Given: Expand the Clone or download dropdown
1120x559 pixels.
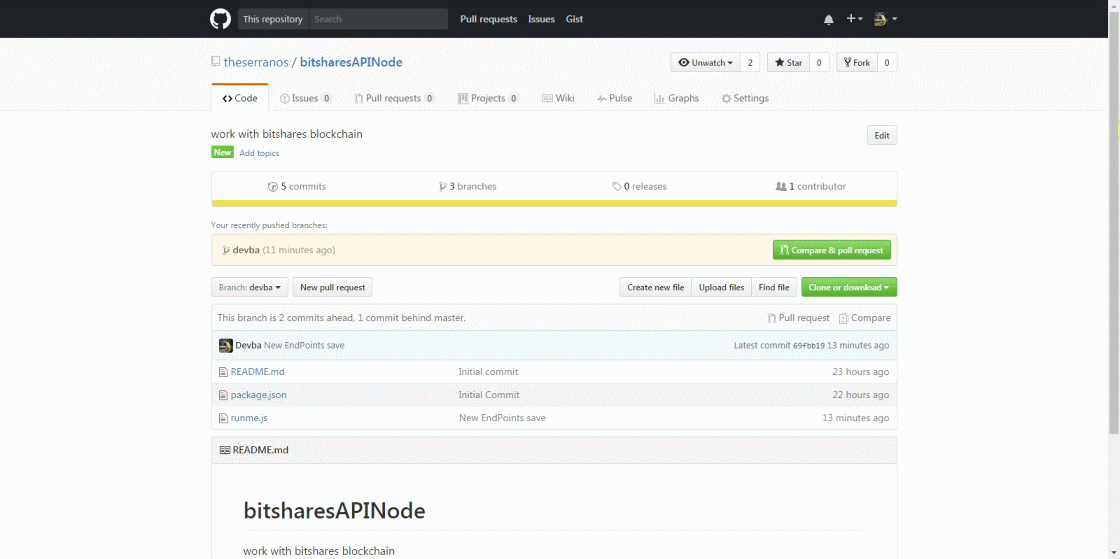Looking at the screenshot, I should pyautogui.click(x=849, y=287).
